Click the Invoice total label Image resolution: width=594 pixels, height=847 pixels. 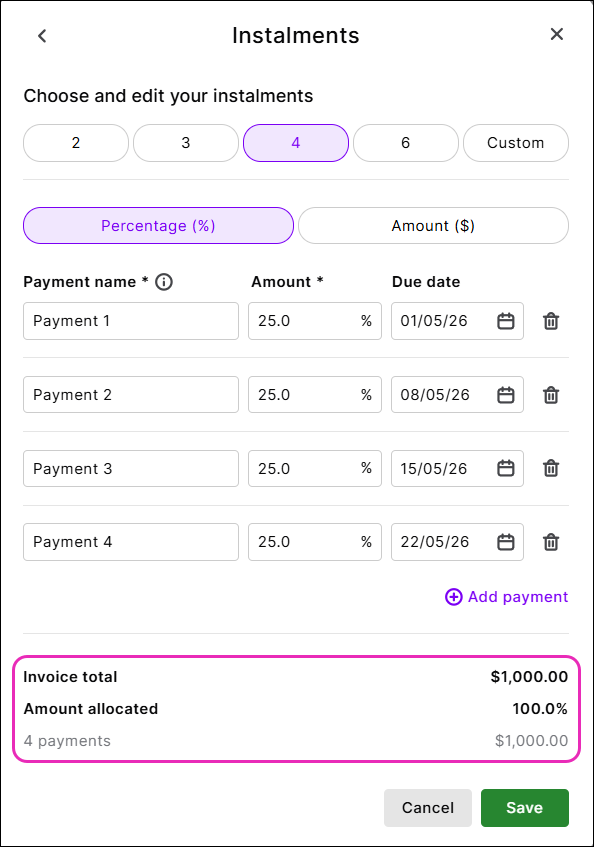(x=70, y=677)
